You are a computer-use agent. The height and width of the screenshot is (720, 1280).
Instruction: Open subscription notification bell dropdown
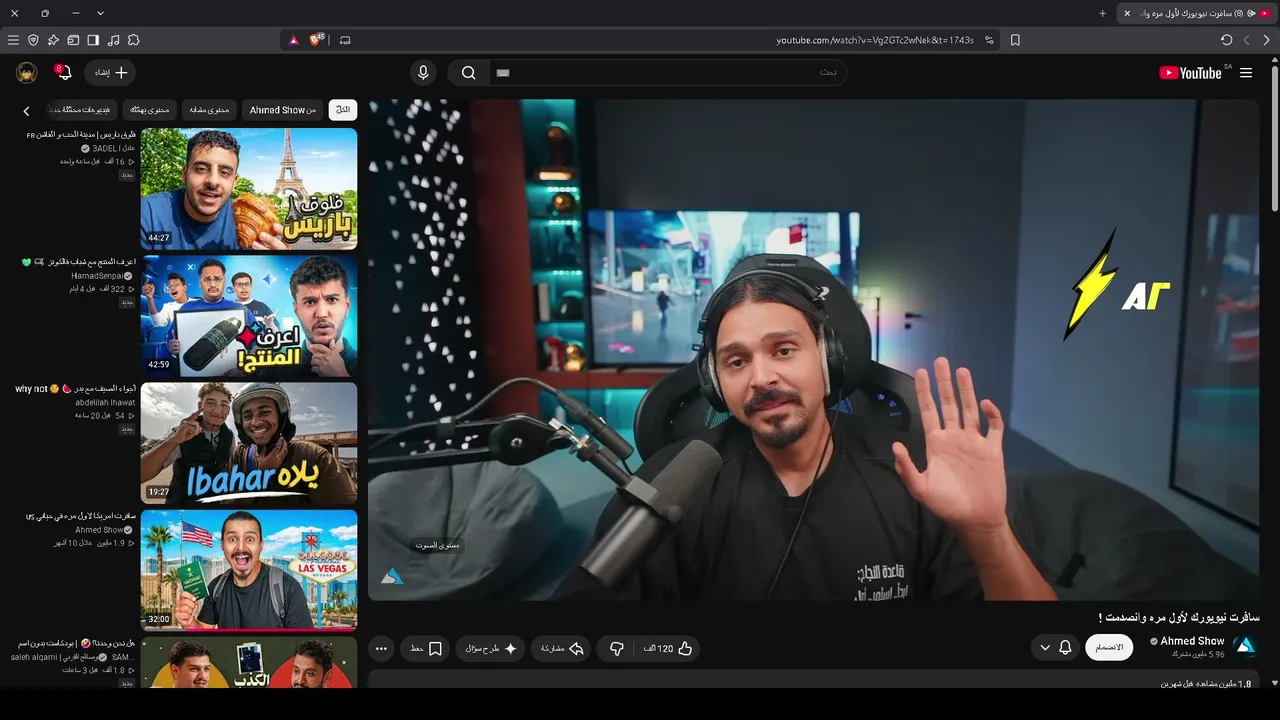tap(1055, 647)
